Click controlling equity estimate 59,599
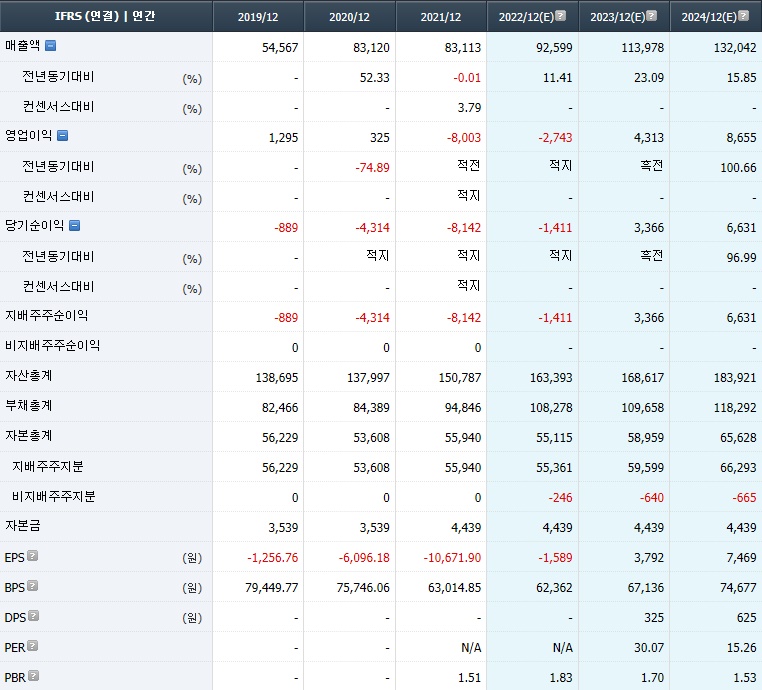The height and width of the screenshot is (690, 762). [x=645, y=468]
